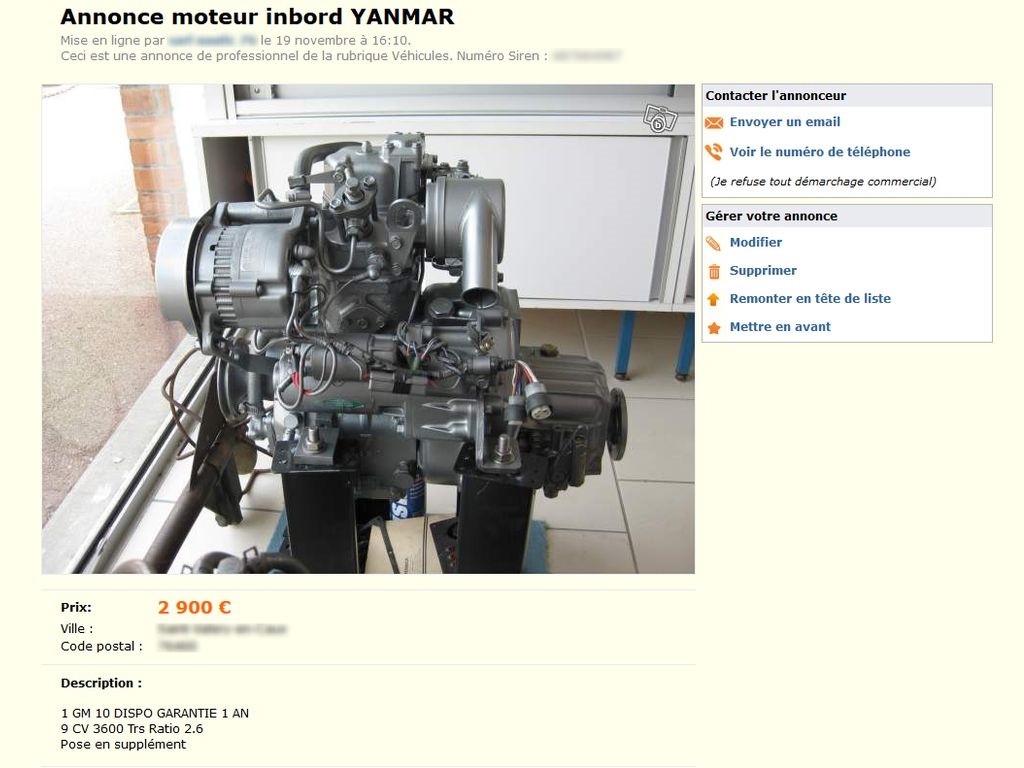
Task: Click the Contacter l'annonceur panel header
Action: coord(847,95)
